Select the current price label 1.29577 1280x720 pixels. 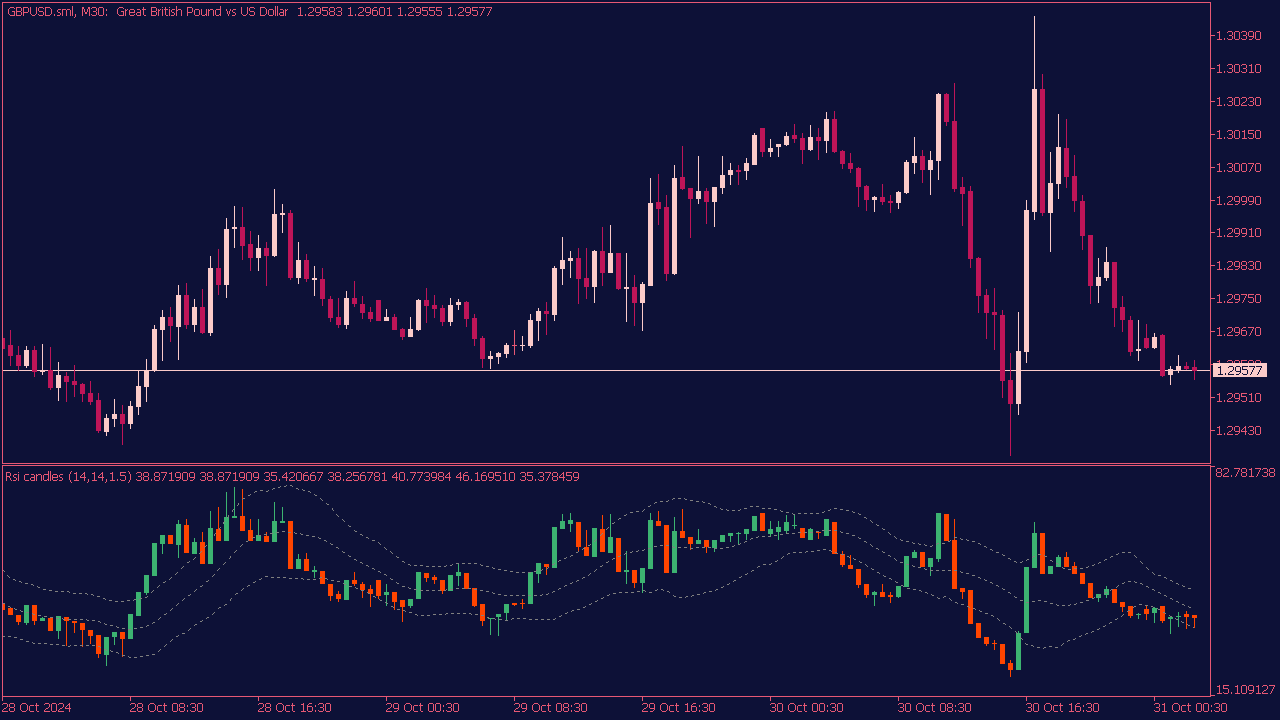pyautogui.click(x=1239, y=371)
